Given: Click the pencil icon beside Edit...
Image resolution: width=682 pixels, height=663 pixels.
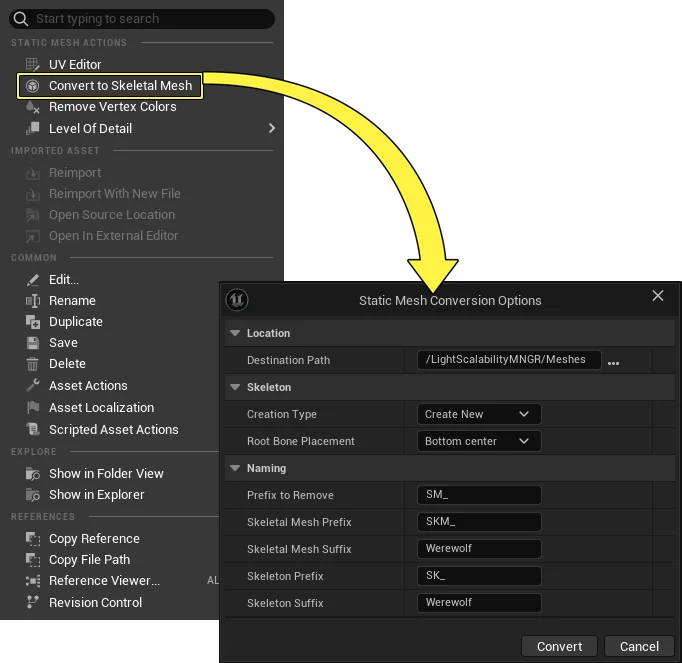Looking at the screenshot, I should (33, 280).
